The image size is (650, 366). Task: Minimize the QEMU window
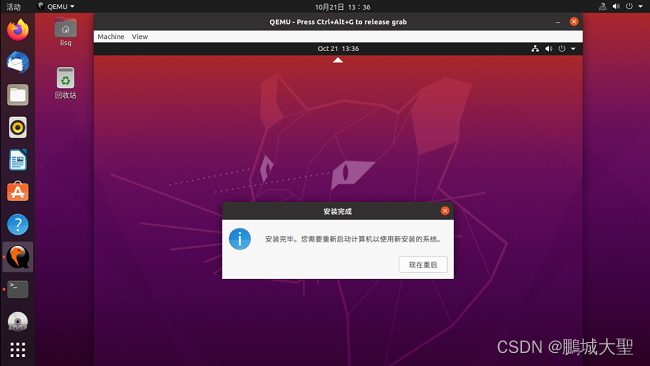[x=558, y=22]
